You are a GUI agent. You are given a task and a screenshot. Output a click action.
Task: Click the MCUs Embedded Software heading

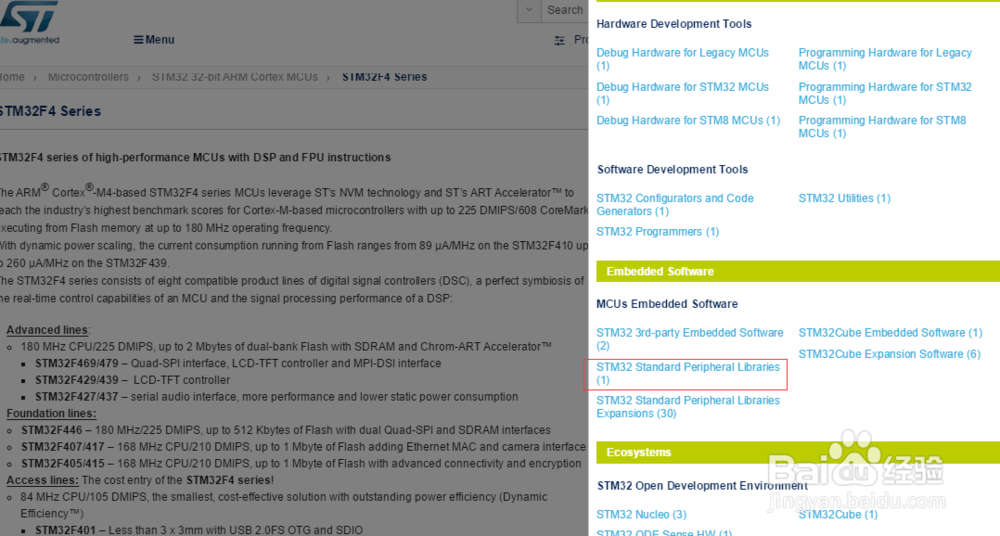pos(667,304)
